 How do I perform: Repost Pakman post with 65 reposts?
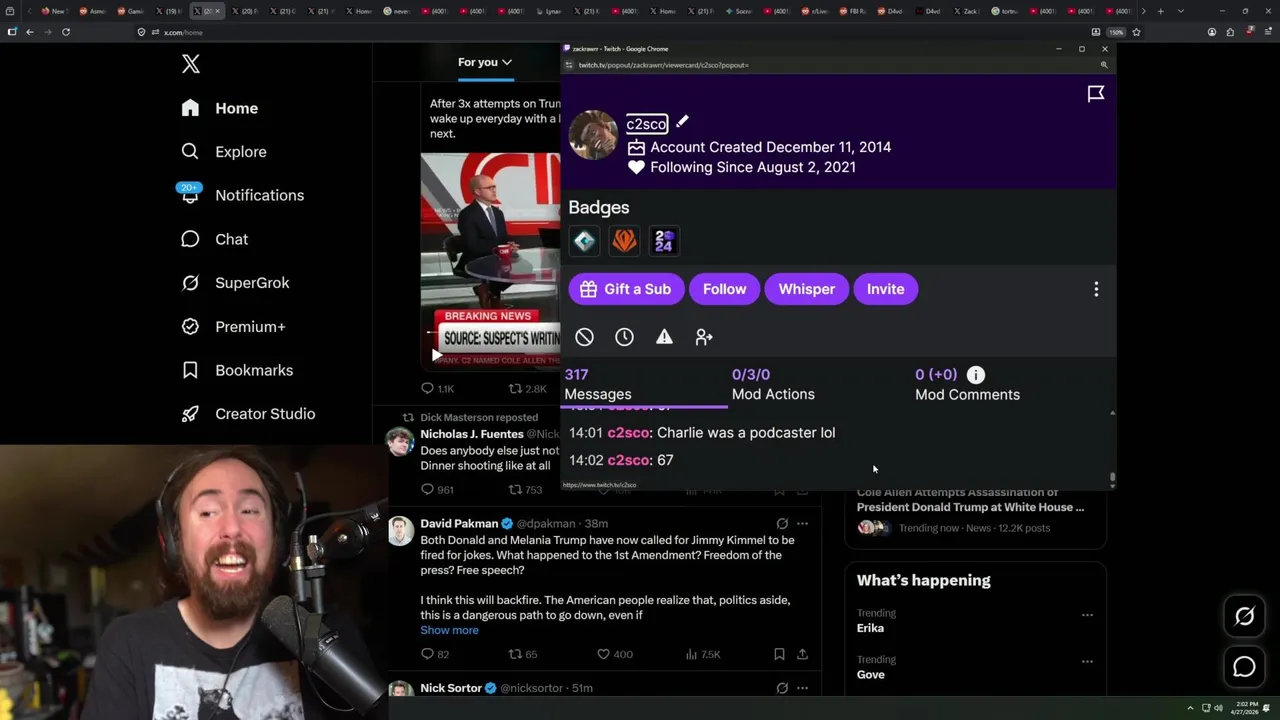pyautogui.click(x=523, y=654)
